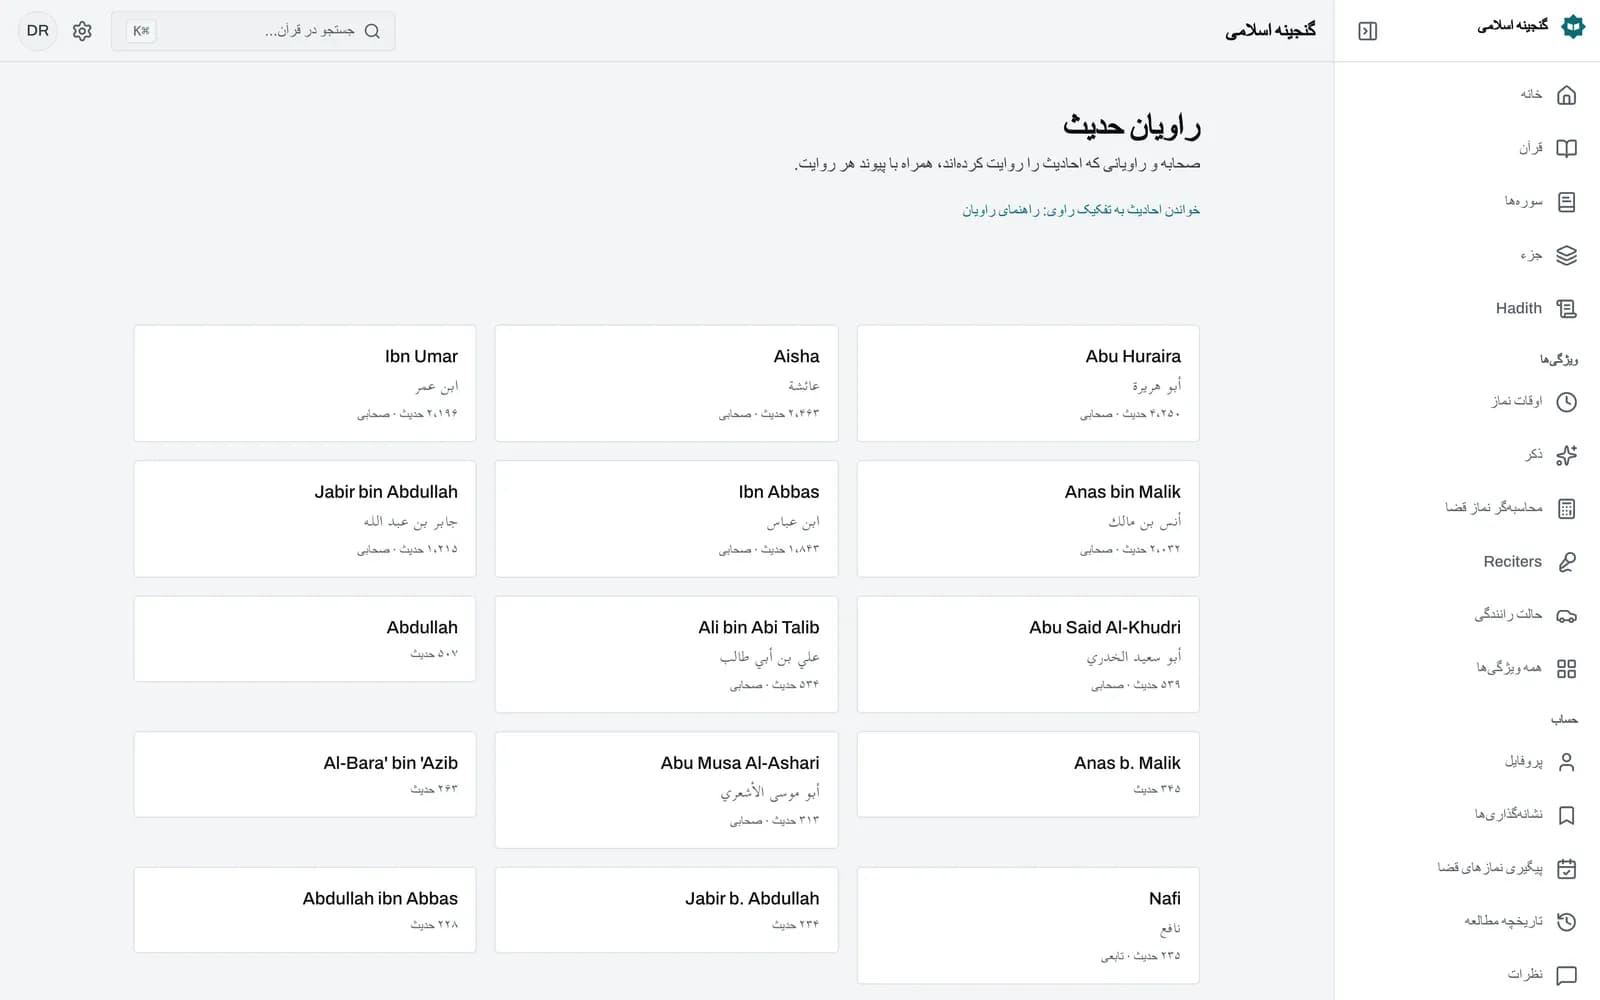Open settings gear in header

(82, 31)
